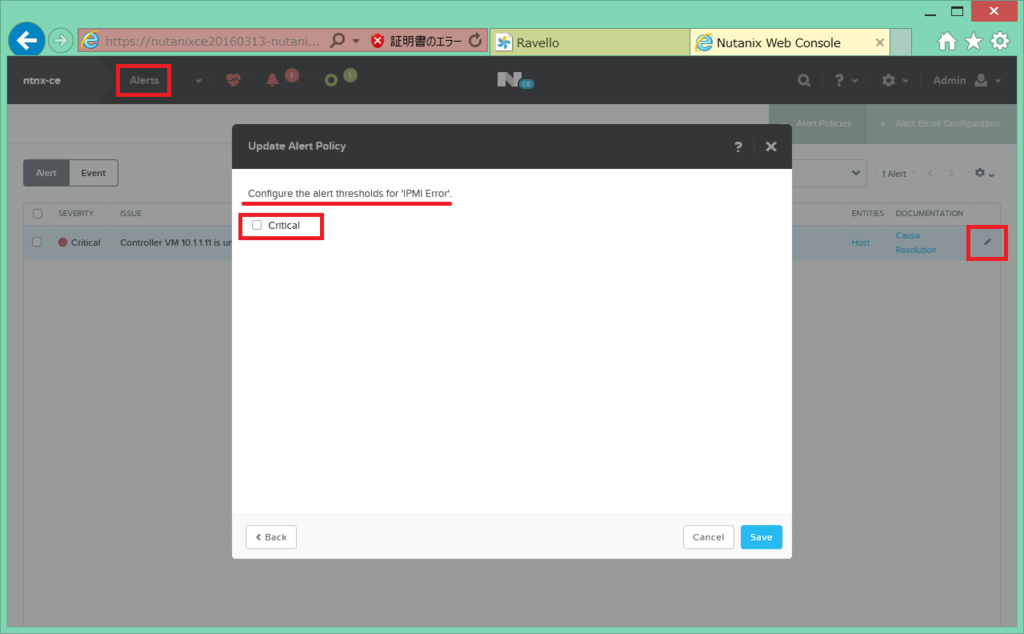Image resolution: width=1024 pixels, height=634 pixels.
Task: Open a new browser tab
Action: pos(901,42)
